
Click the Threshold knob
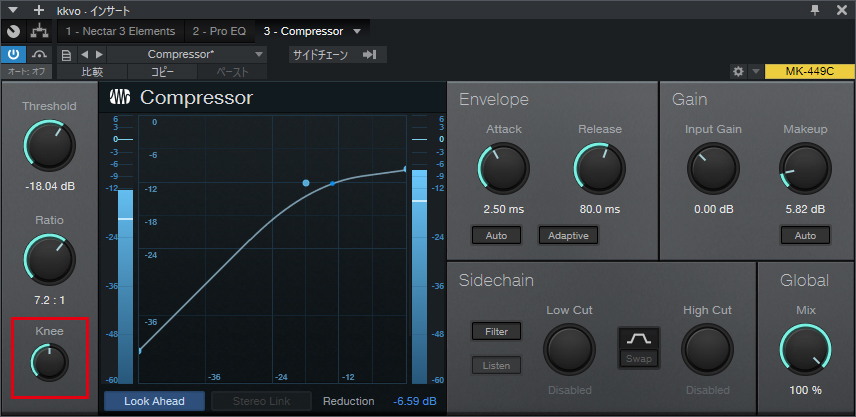[x=50, y=146]
